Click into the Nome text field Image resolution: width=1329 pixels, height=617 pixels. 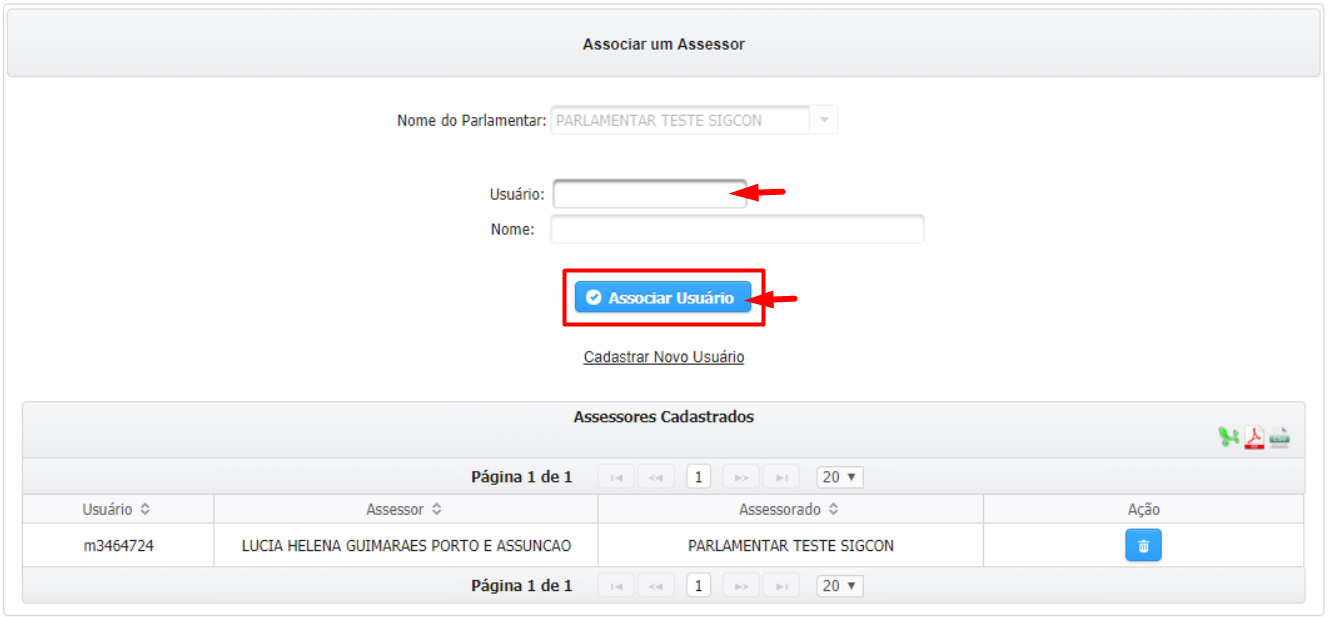click(737, 229)
